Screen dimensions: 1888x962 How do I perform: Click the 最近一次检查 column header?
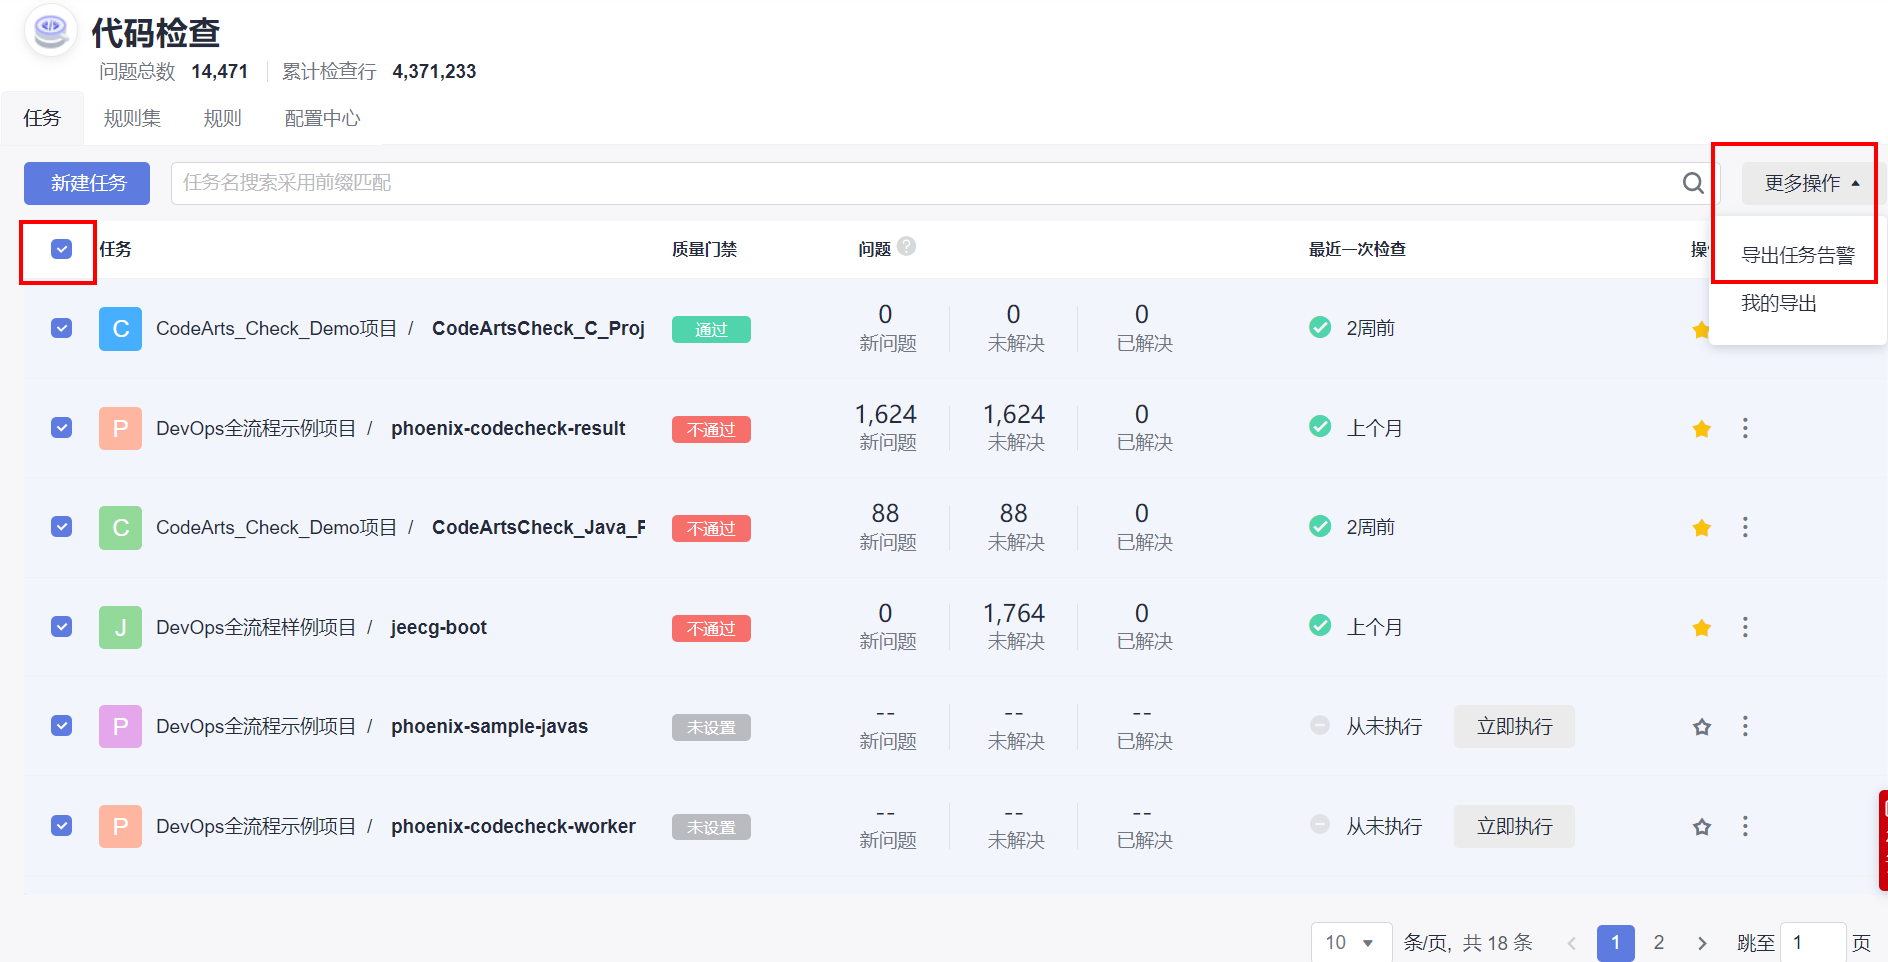(1357, 249)
